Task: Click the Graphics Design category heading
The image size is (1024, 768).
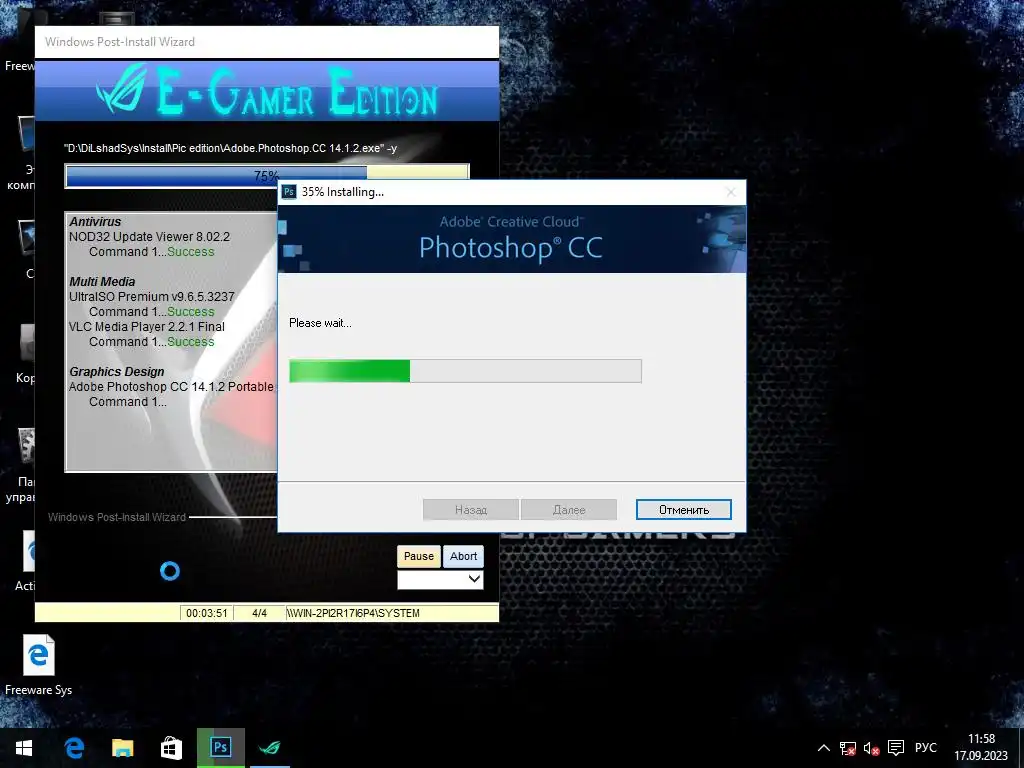Action: tap(117, 372)
